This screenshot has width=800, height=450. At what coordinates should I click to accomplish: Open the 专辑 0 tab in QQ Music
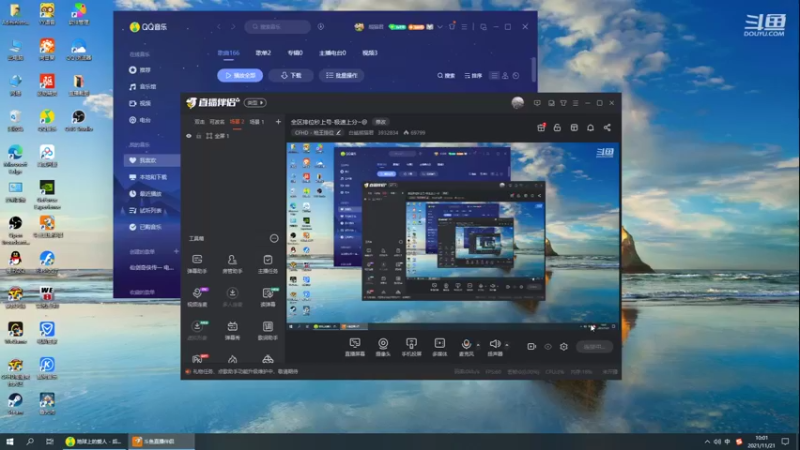coord(295,53)
